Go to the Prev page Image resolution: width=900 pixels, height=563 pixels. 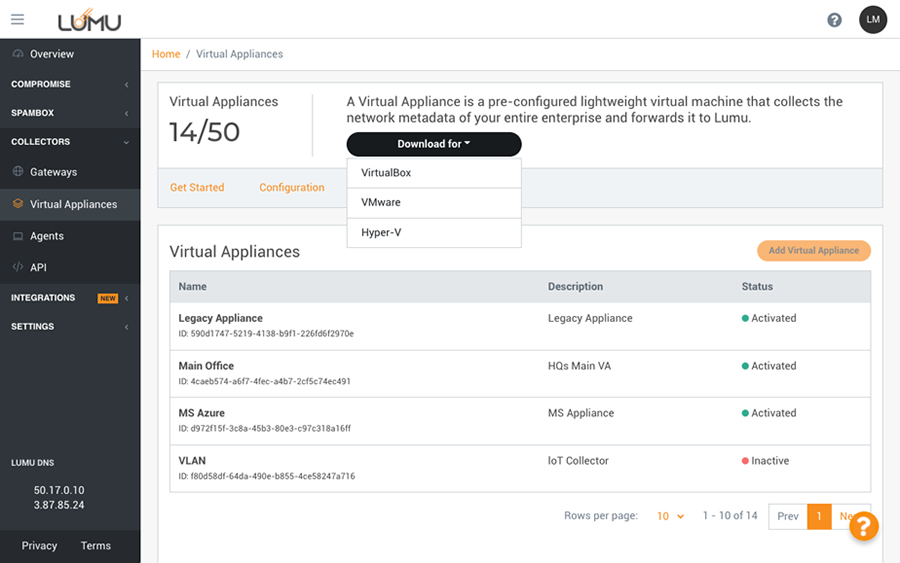[787, 516]
